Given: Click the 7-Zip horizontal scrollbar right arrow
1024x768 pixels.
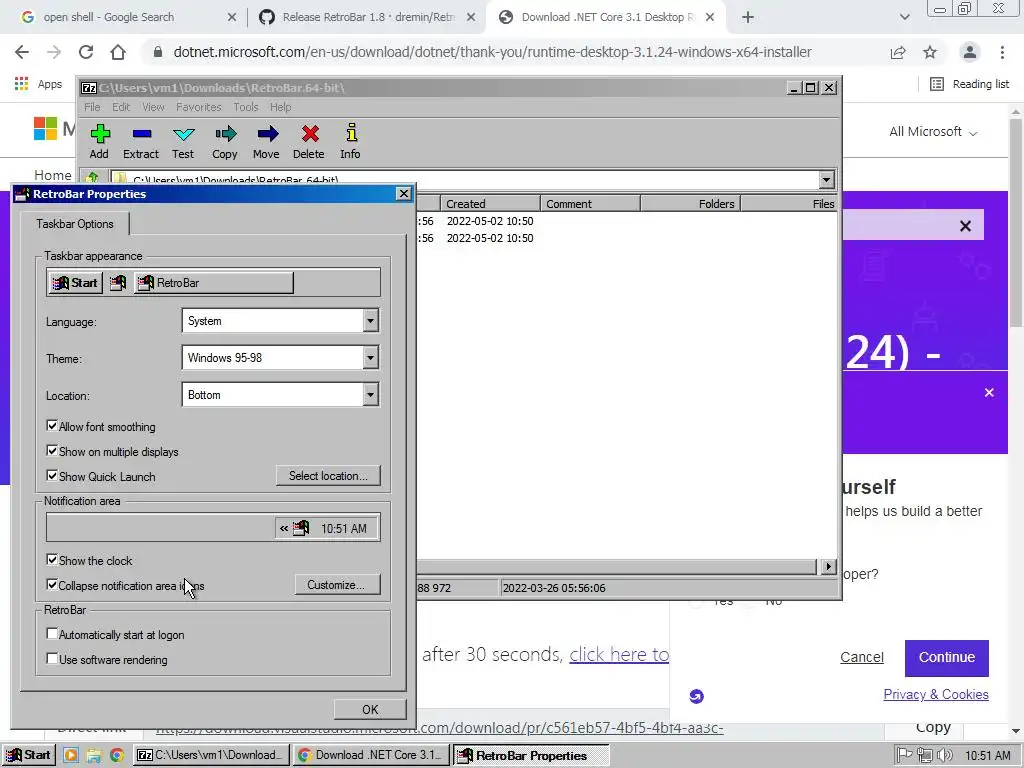Looking at the screenshot, I should click(828, 566).
